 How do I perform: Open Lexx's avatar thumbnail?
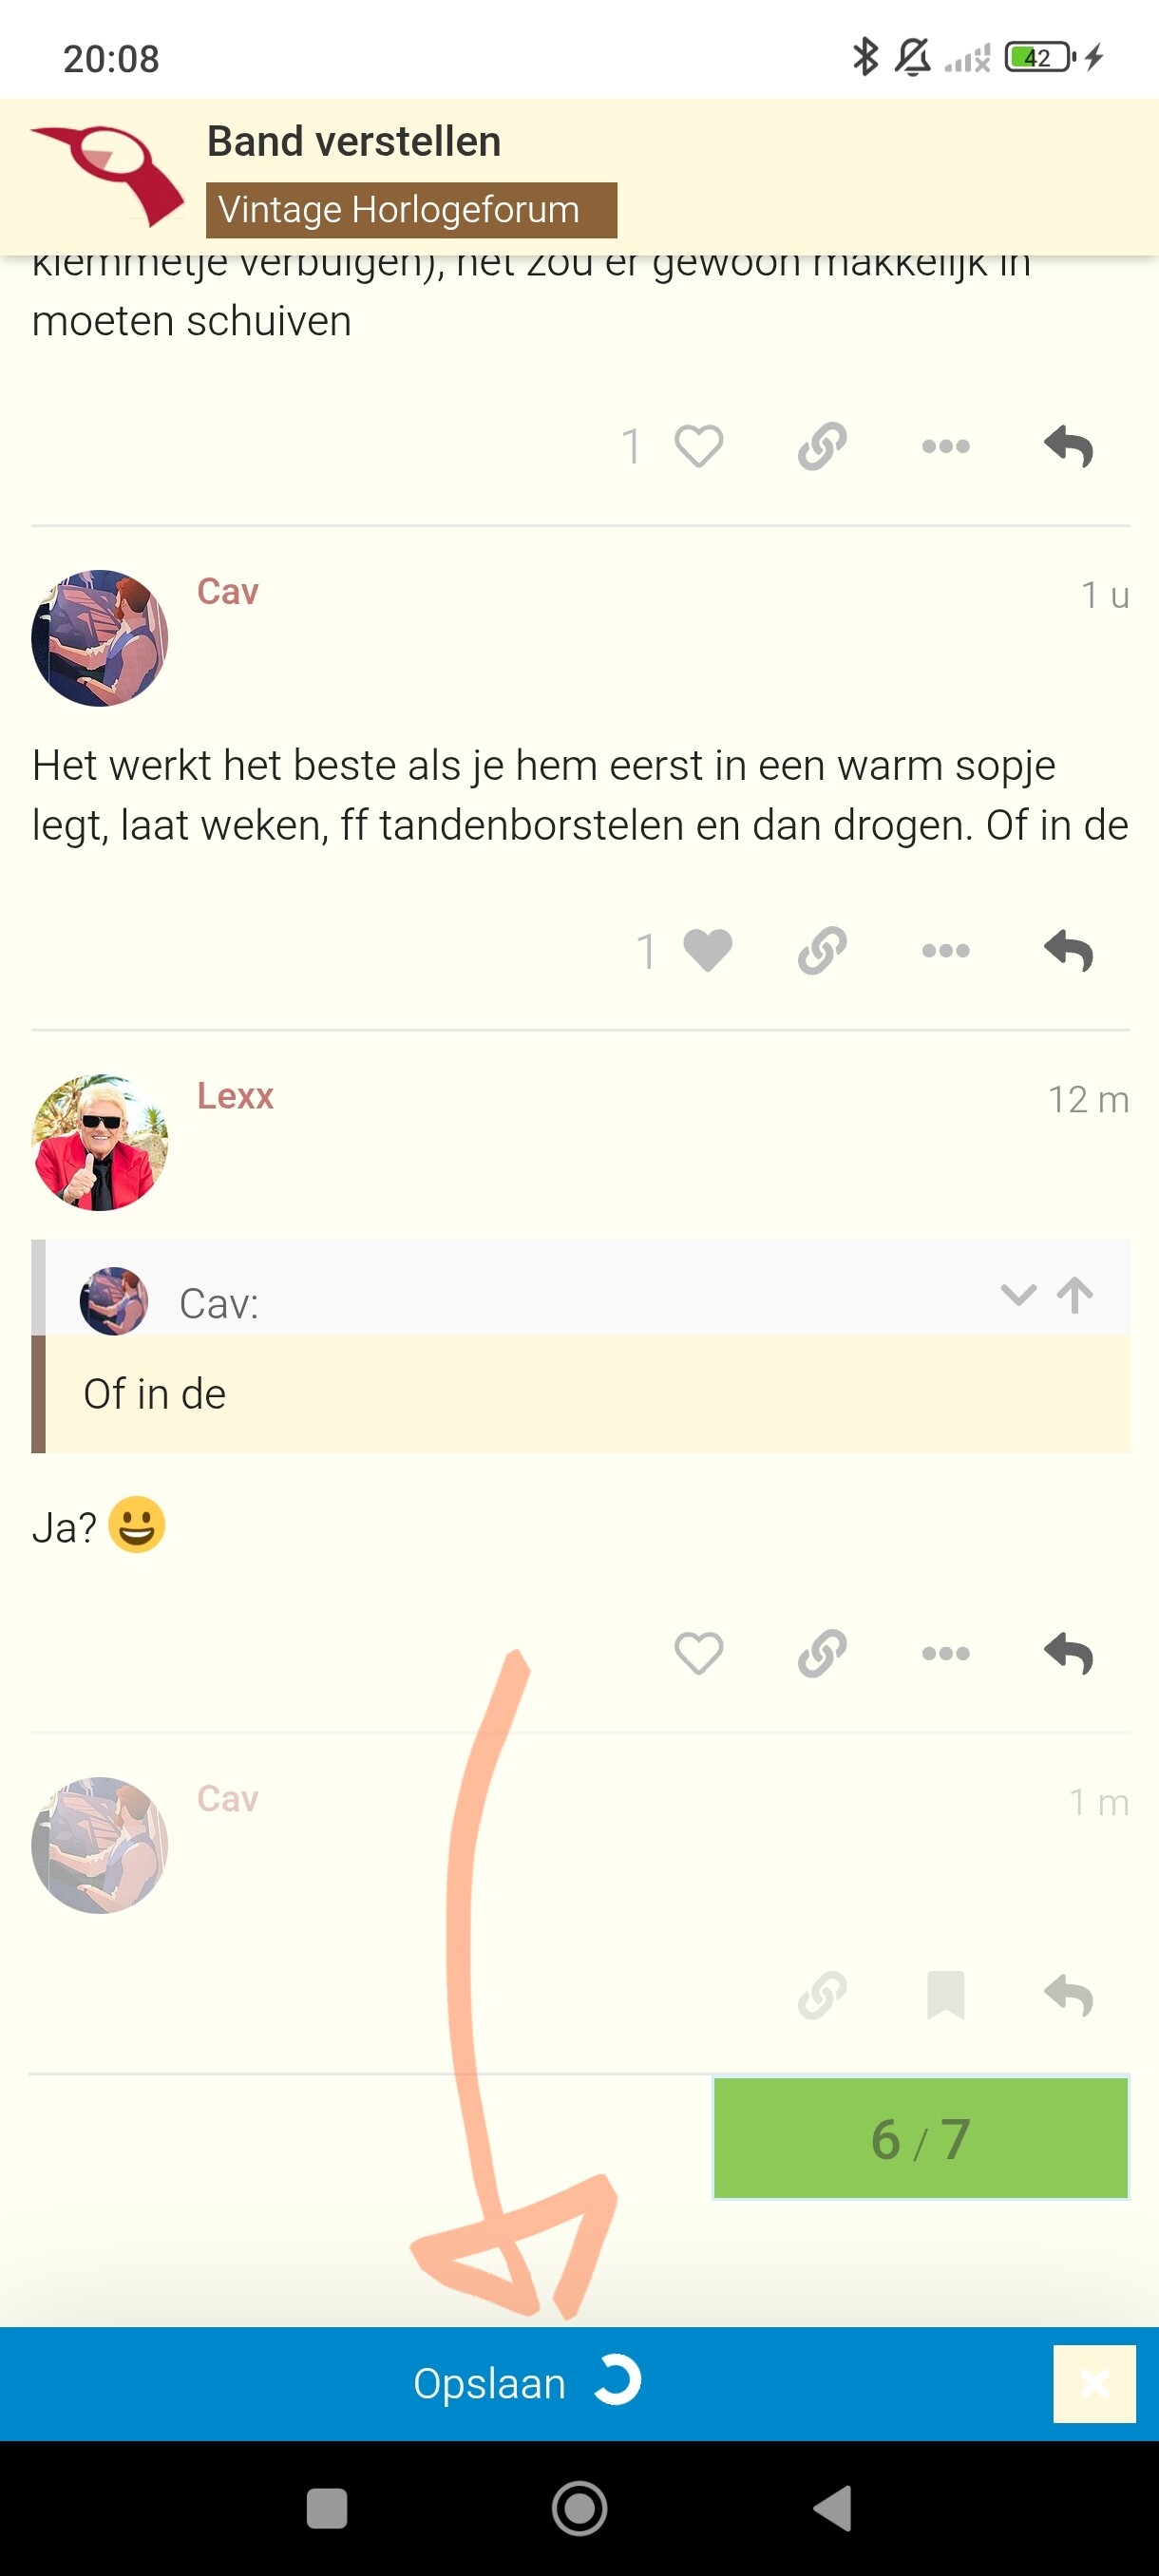pos(99,1142)
